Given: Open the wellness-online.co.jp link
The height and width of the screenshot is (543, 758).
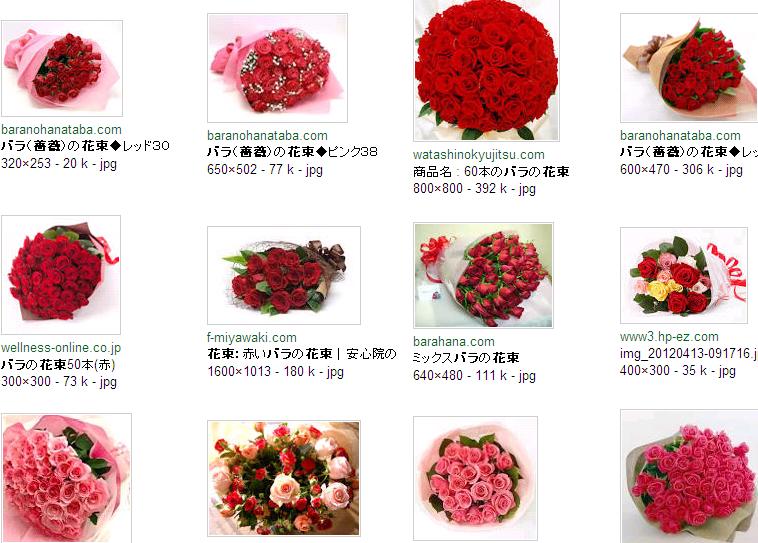Looking at the screenshot, I should point(61,347).
